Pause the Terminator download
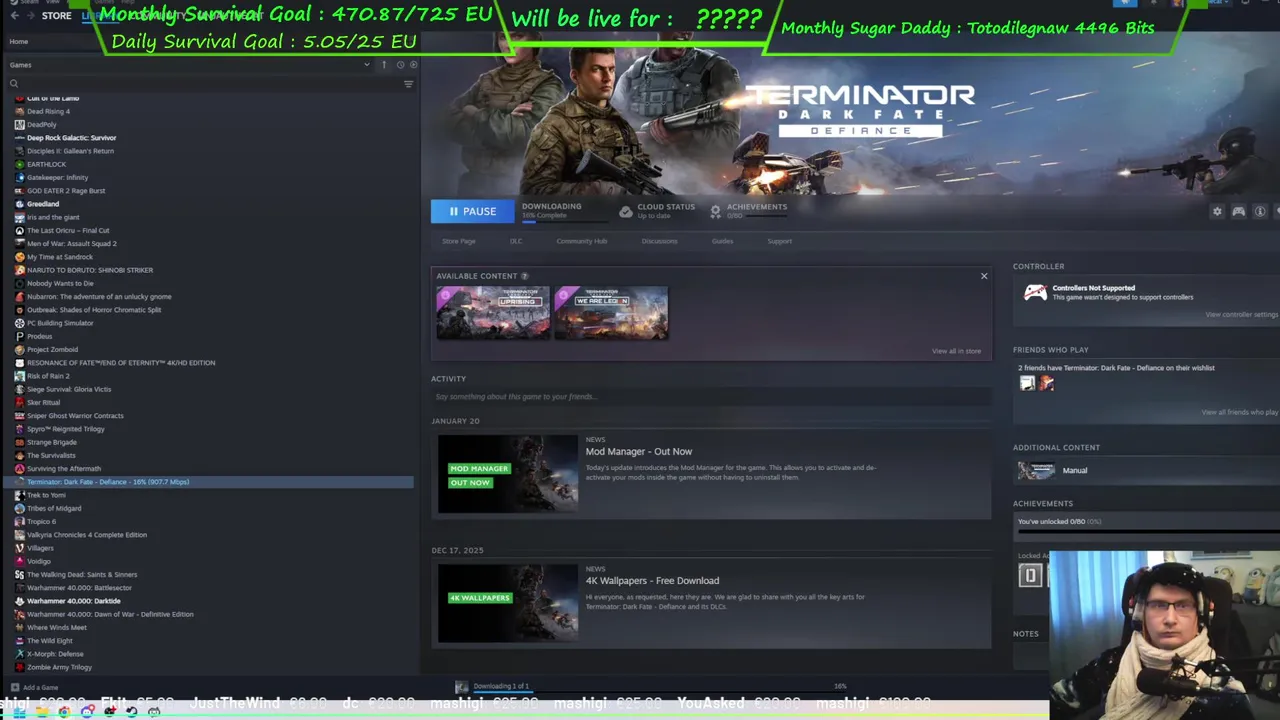 (472, 211)
